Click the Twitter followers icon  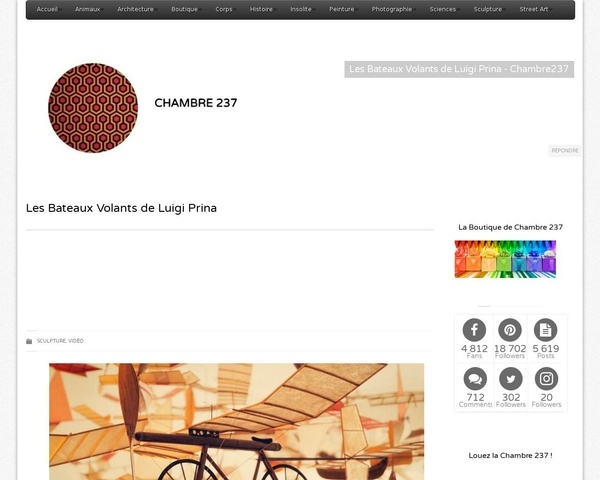click(x=510, y=379)
